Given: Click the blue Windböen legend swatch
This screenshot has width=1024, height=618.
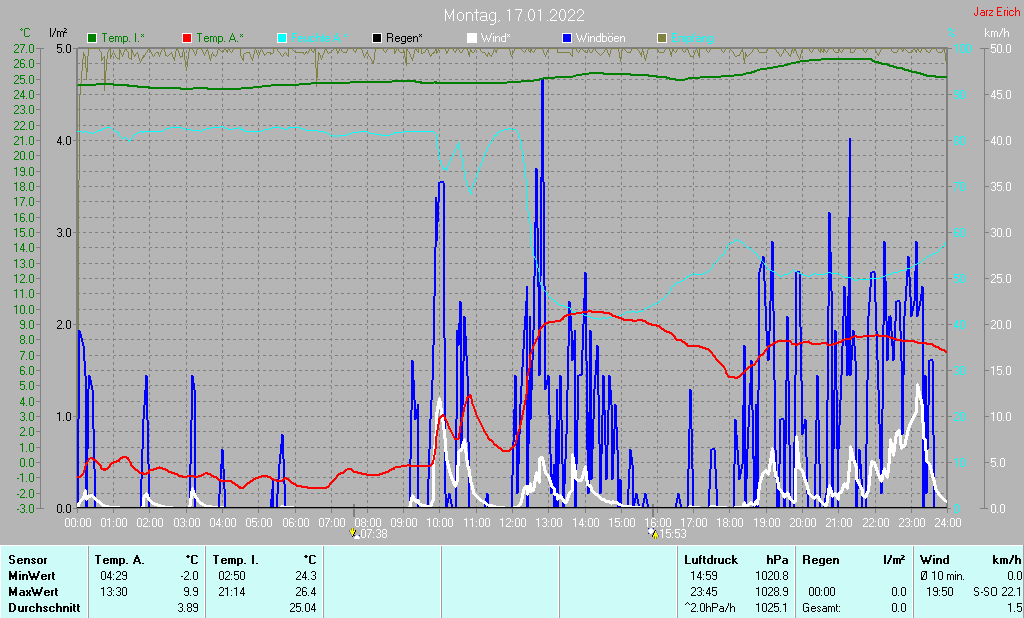Looking at the screenshot, I should click(x=567, y=38).
